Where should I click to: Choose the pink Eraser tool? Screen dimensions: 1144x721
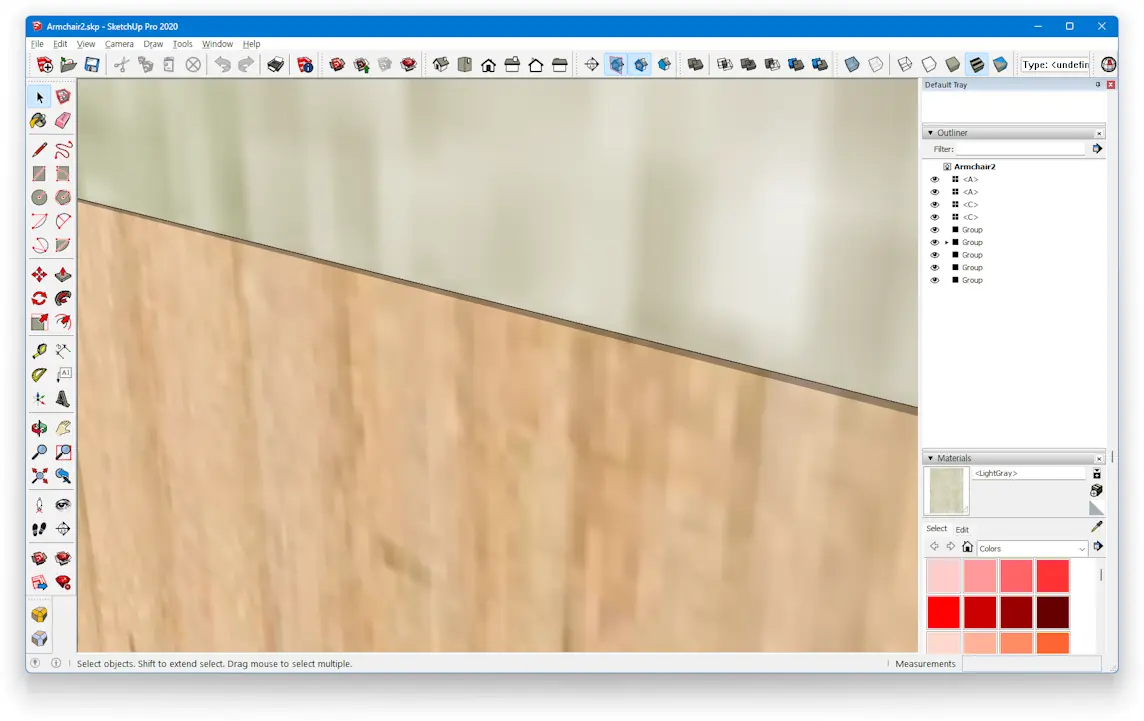63,120
